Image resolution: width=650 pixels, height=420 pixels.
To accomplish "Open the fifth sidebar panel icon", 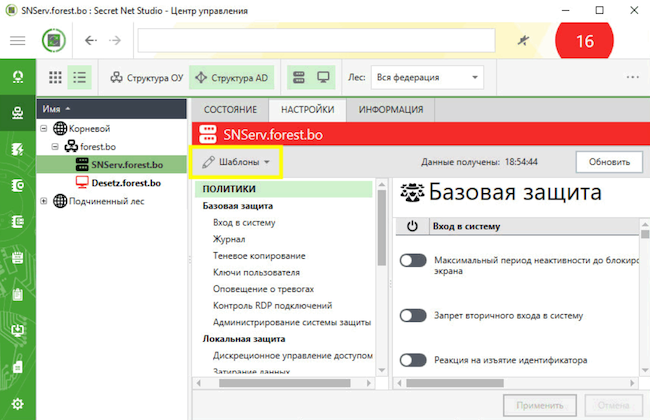I will (x=18, y=221).
